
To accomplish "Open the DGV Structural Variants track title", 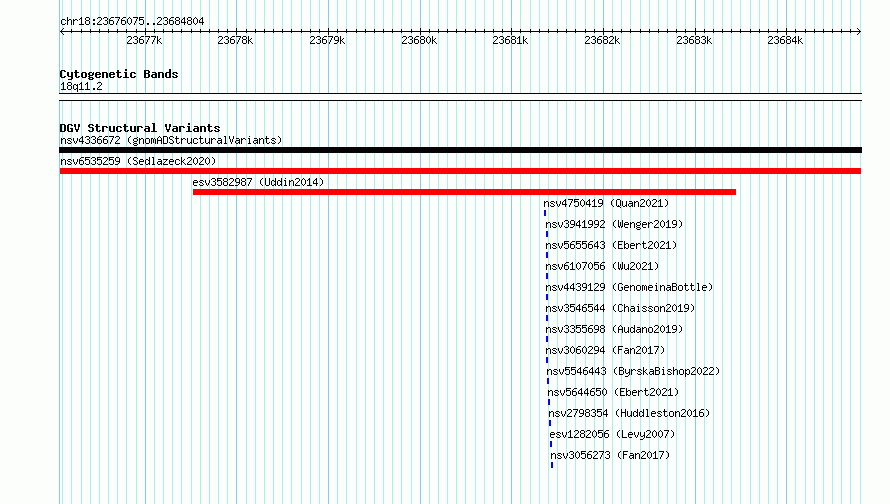I will [140, 128].
